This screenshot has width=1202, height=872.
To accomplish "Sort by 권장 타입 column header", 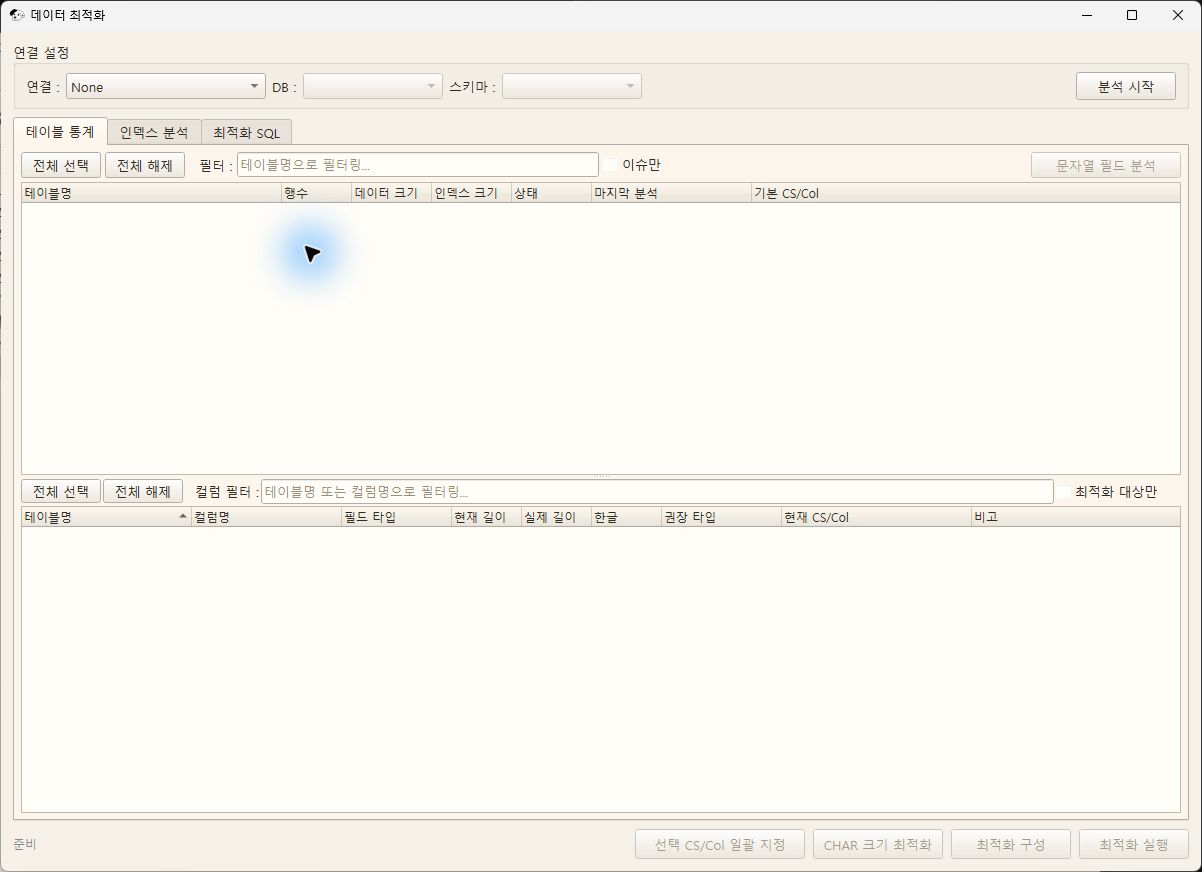I will point(721,517).
